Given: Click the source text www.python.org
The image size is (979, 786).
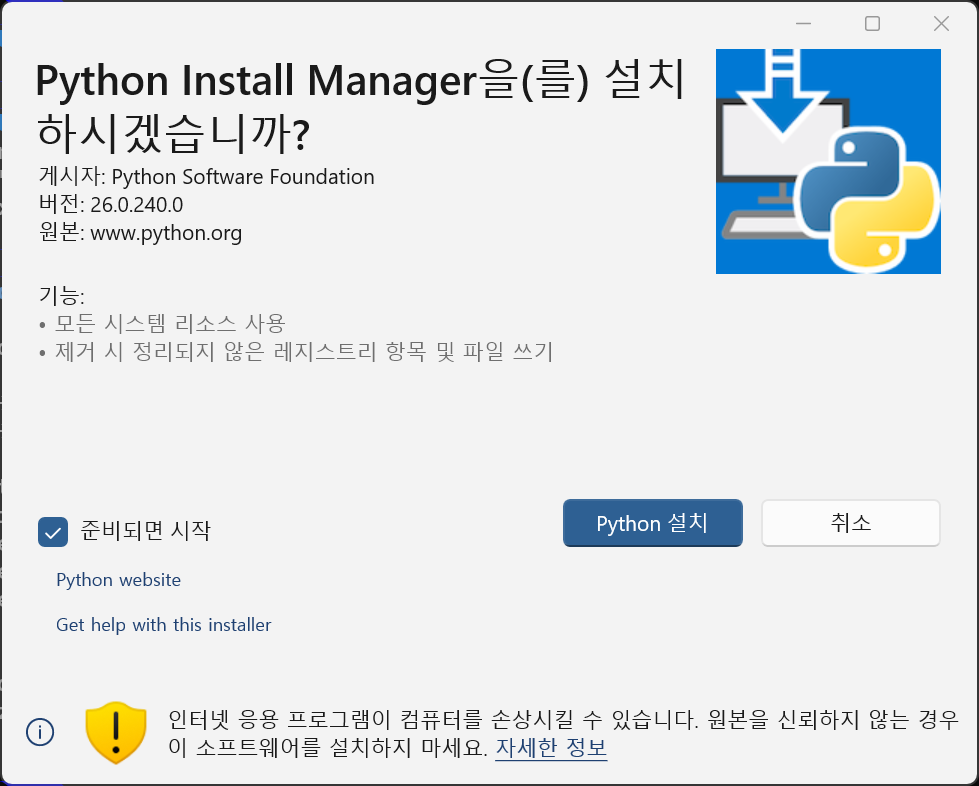Looking at the screenshot, I should point(166,233).
